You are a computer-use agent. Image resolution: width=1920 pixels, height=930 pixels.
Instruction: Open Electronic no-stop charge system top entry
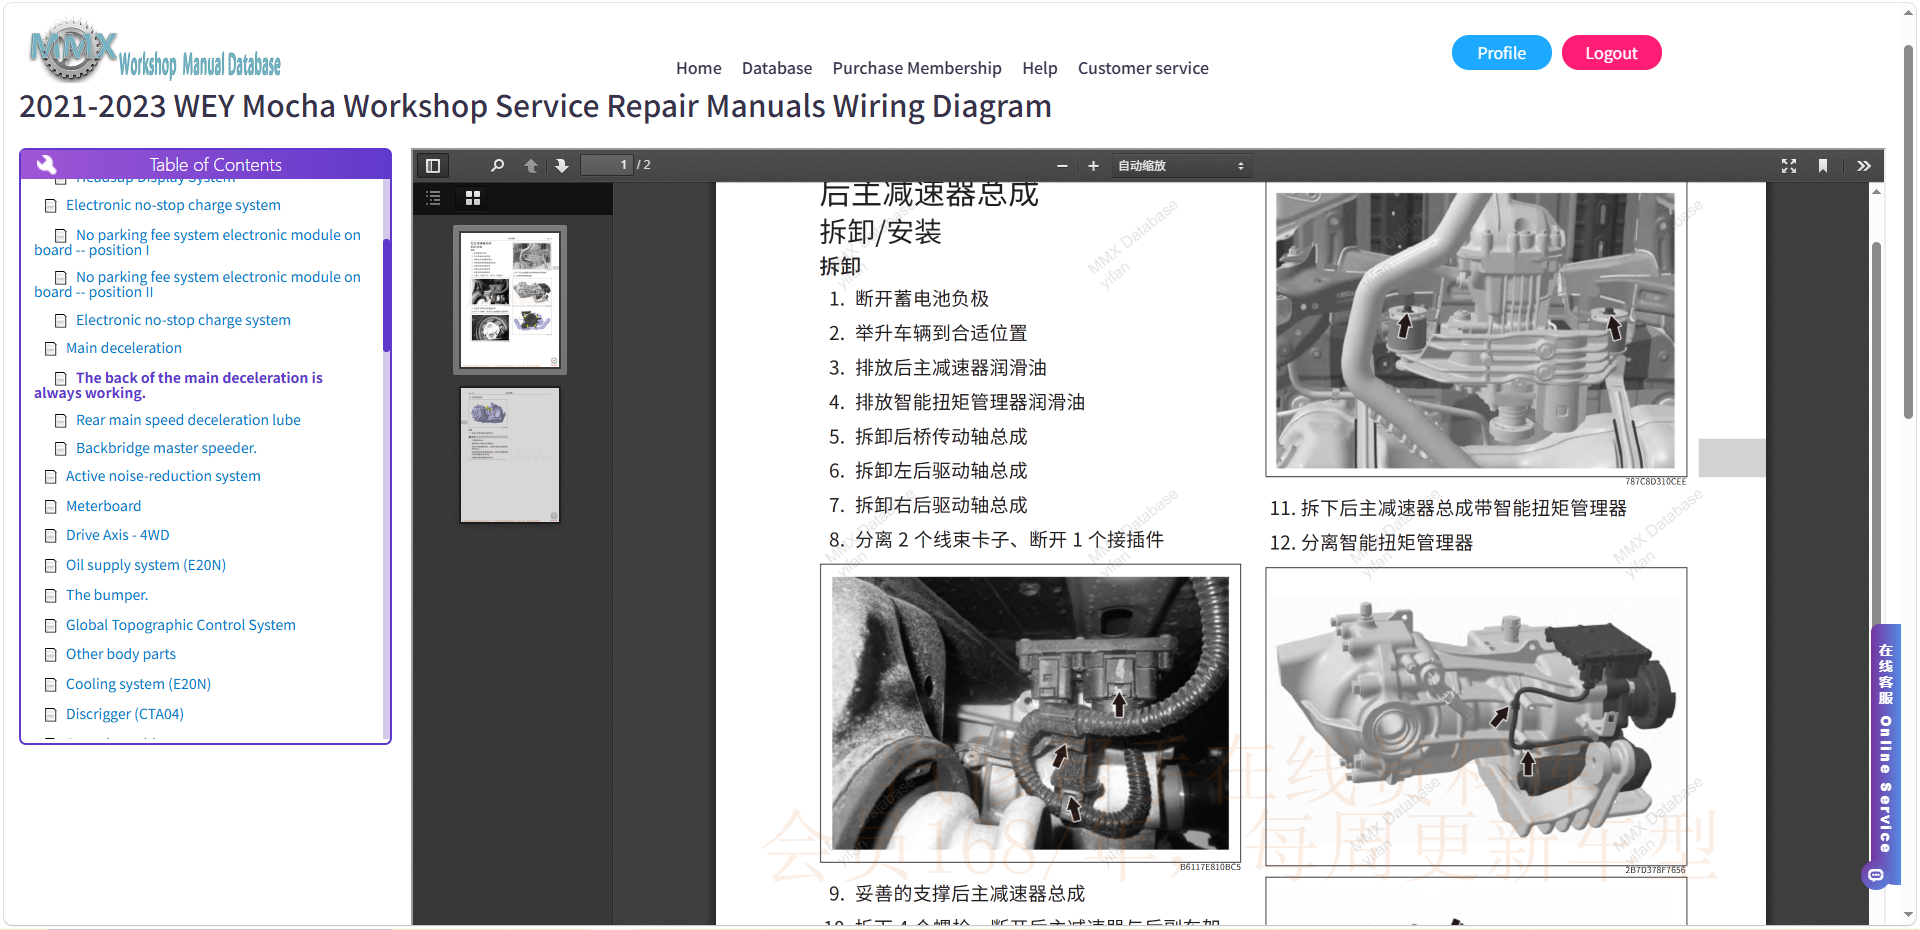pyautogui.click(x=173, y=205)
